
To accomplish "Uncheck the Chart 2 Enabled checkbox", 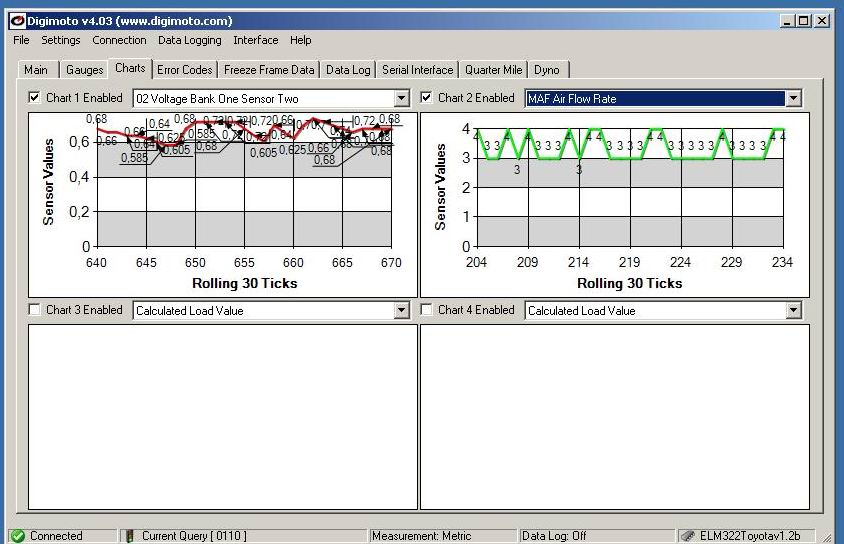I will [427, 98].
